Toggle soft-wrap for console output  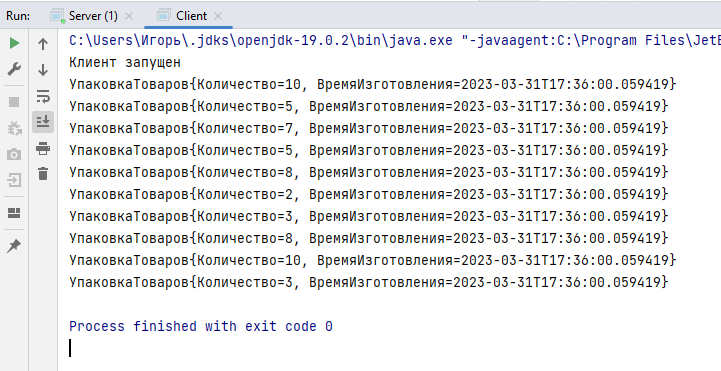point(43,96)
